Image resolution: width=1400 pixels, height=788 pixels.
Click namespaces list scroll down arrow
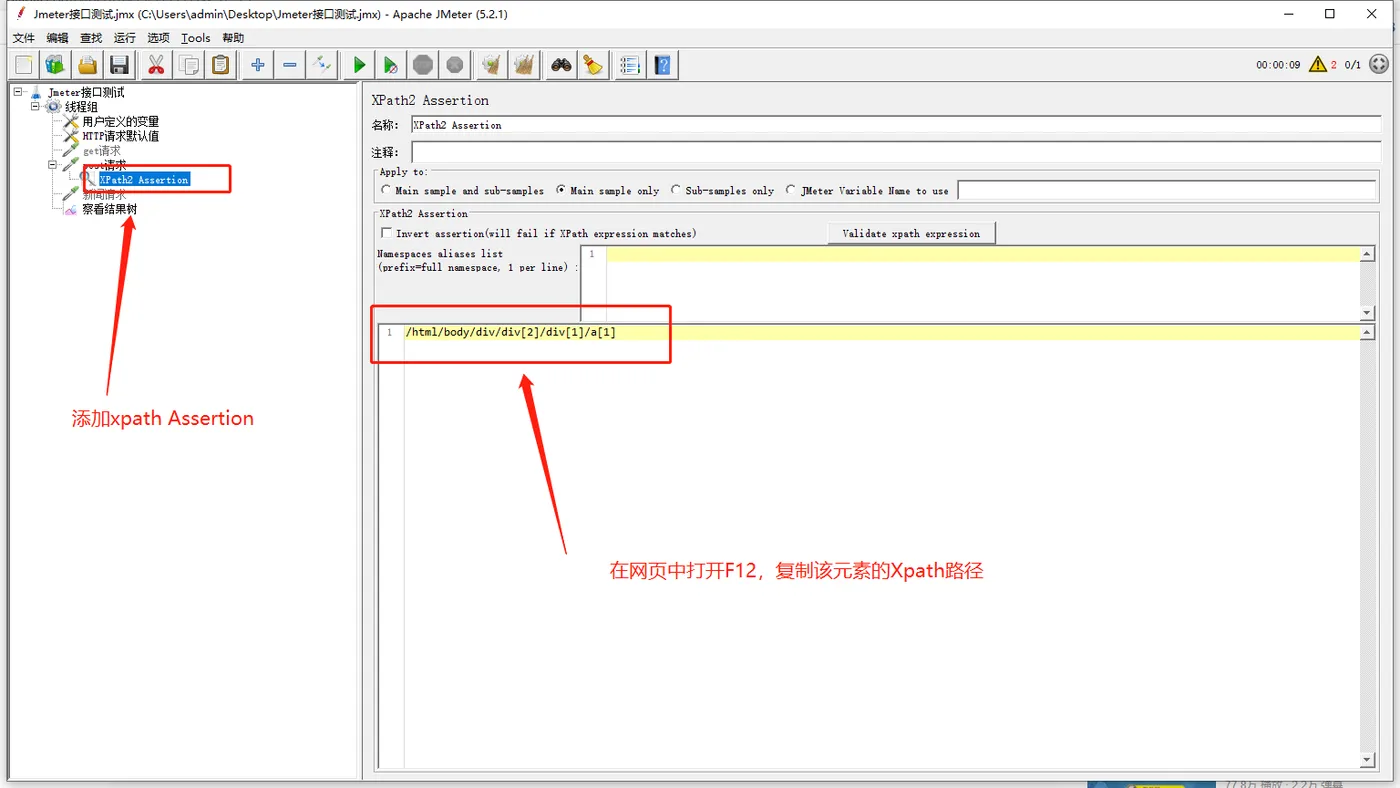coord(1368,313)
